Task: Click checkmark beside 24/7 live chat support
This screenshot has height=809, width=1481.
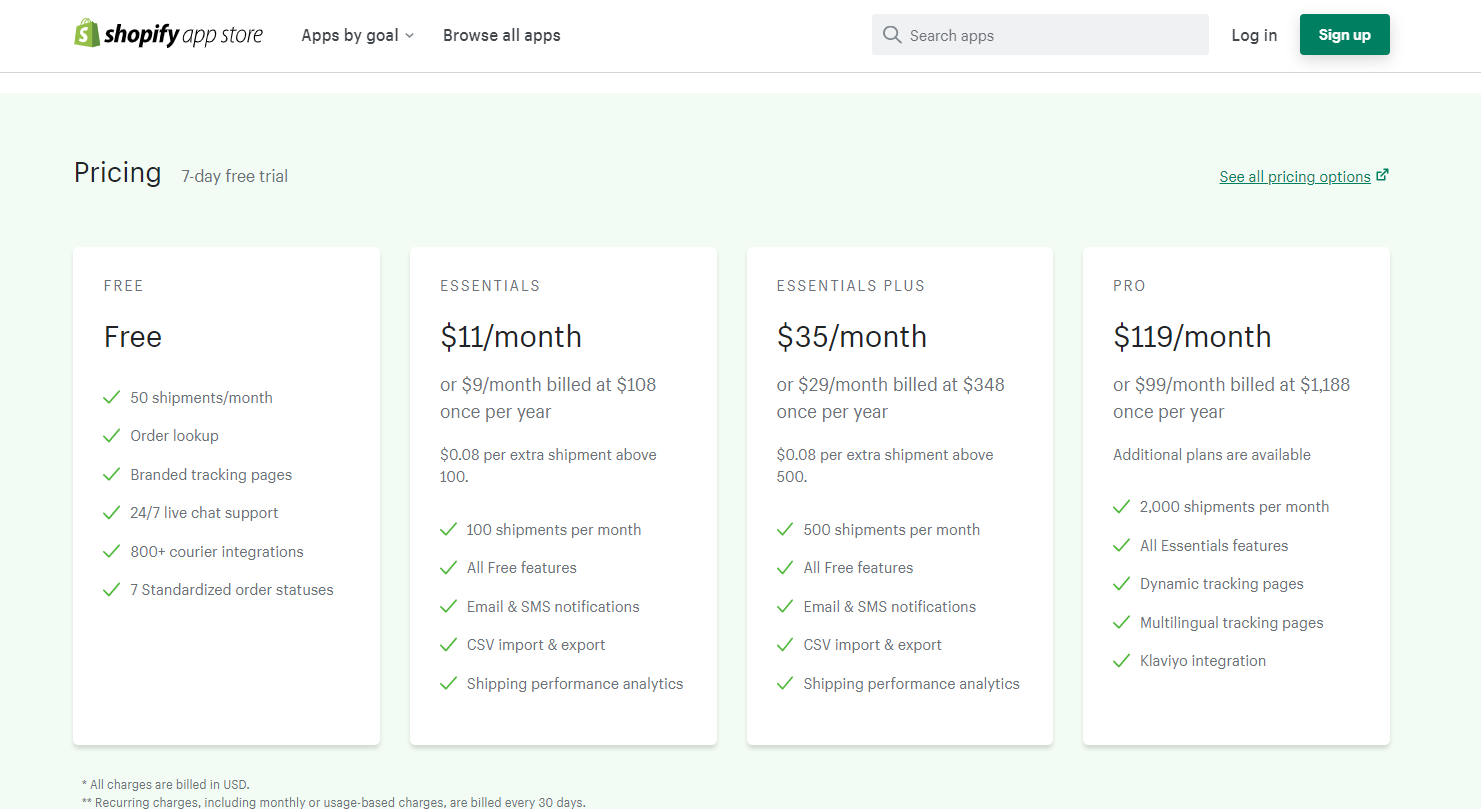Action: 112,513
